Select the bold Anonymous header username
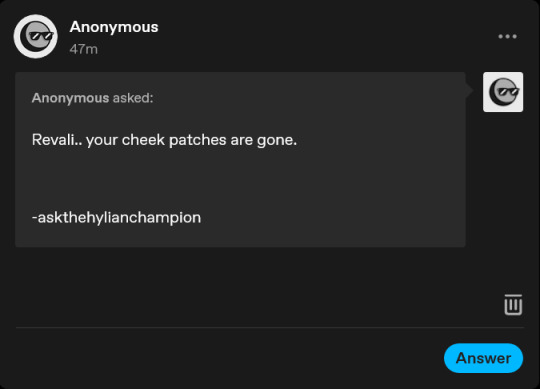The width and height of the screenshot is (540, 389). (x=114, y=27)
